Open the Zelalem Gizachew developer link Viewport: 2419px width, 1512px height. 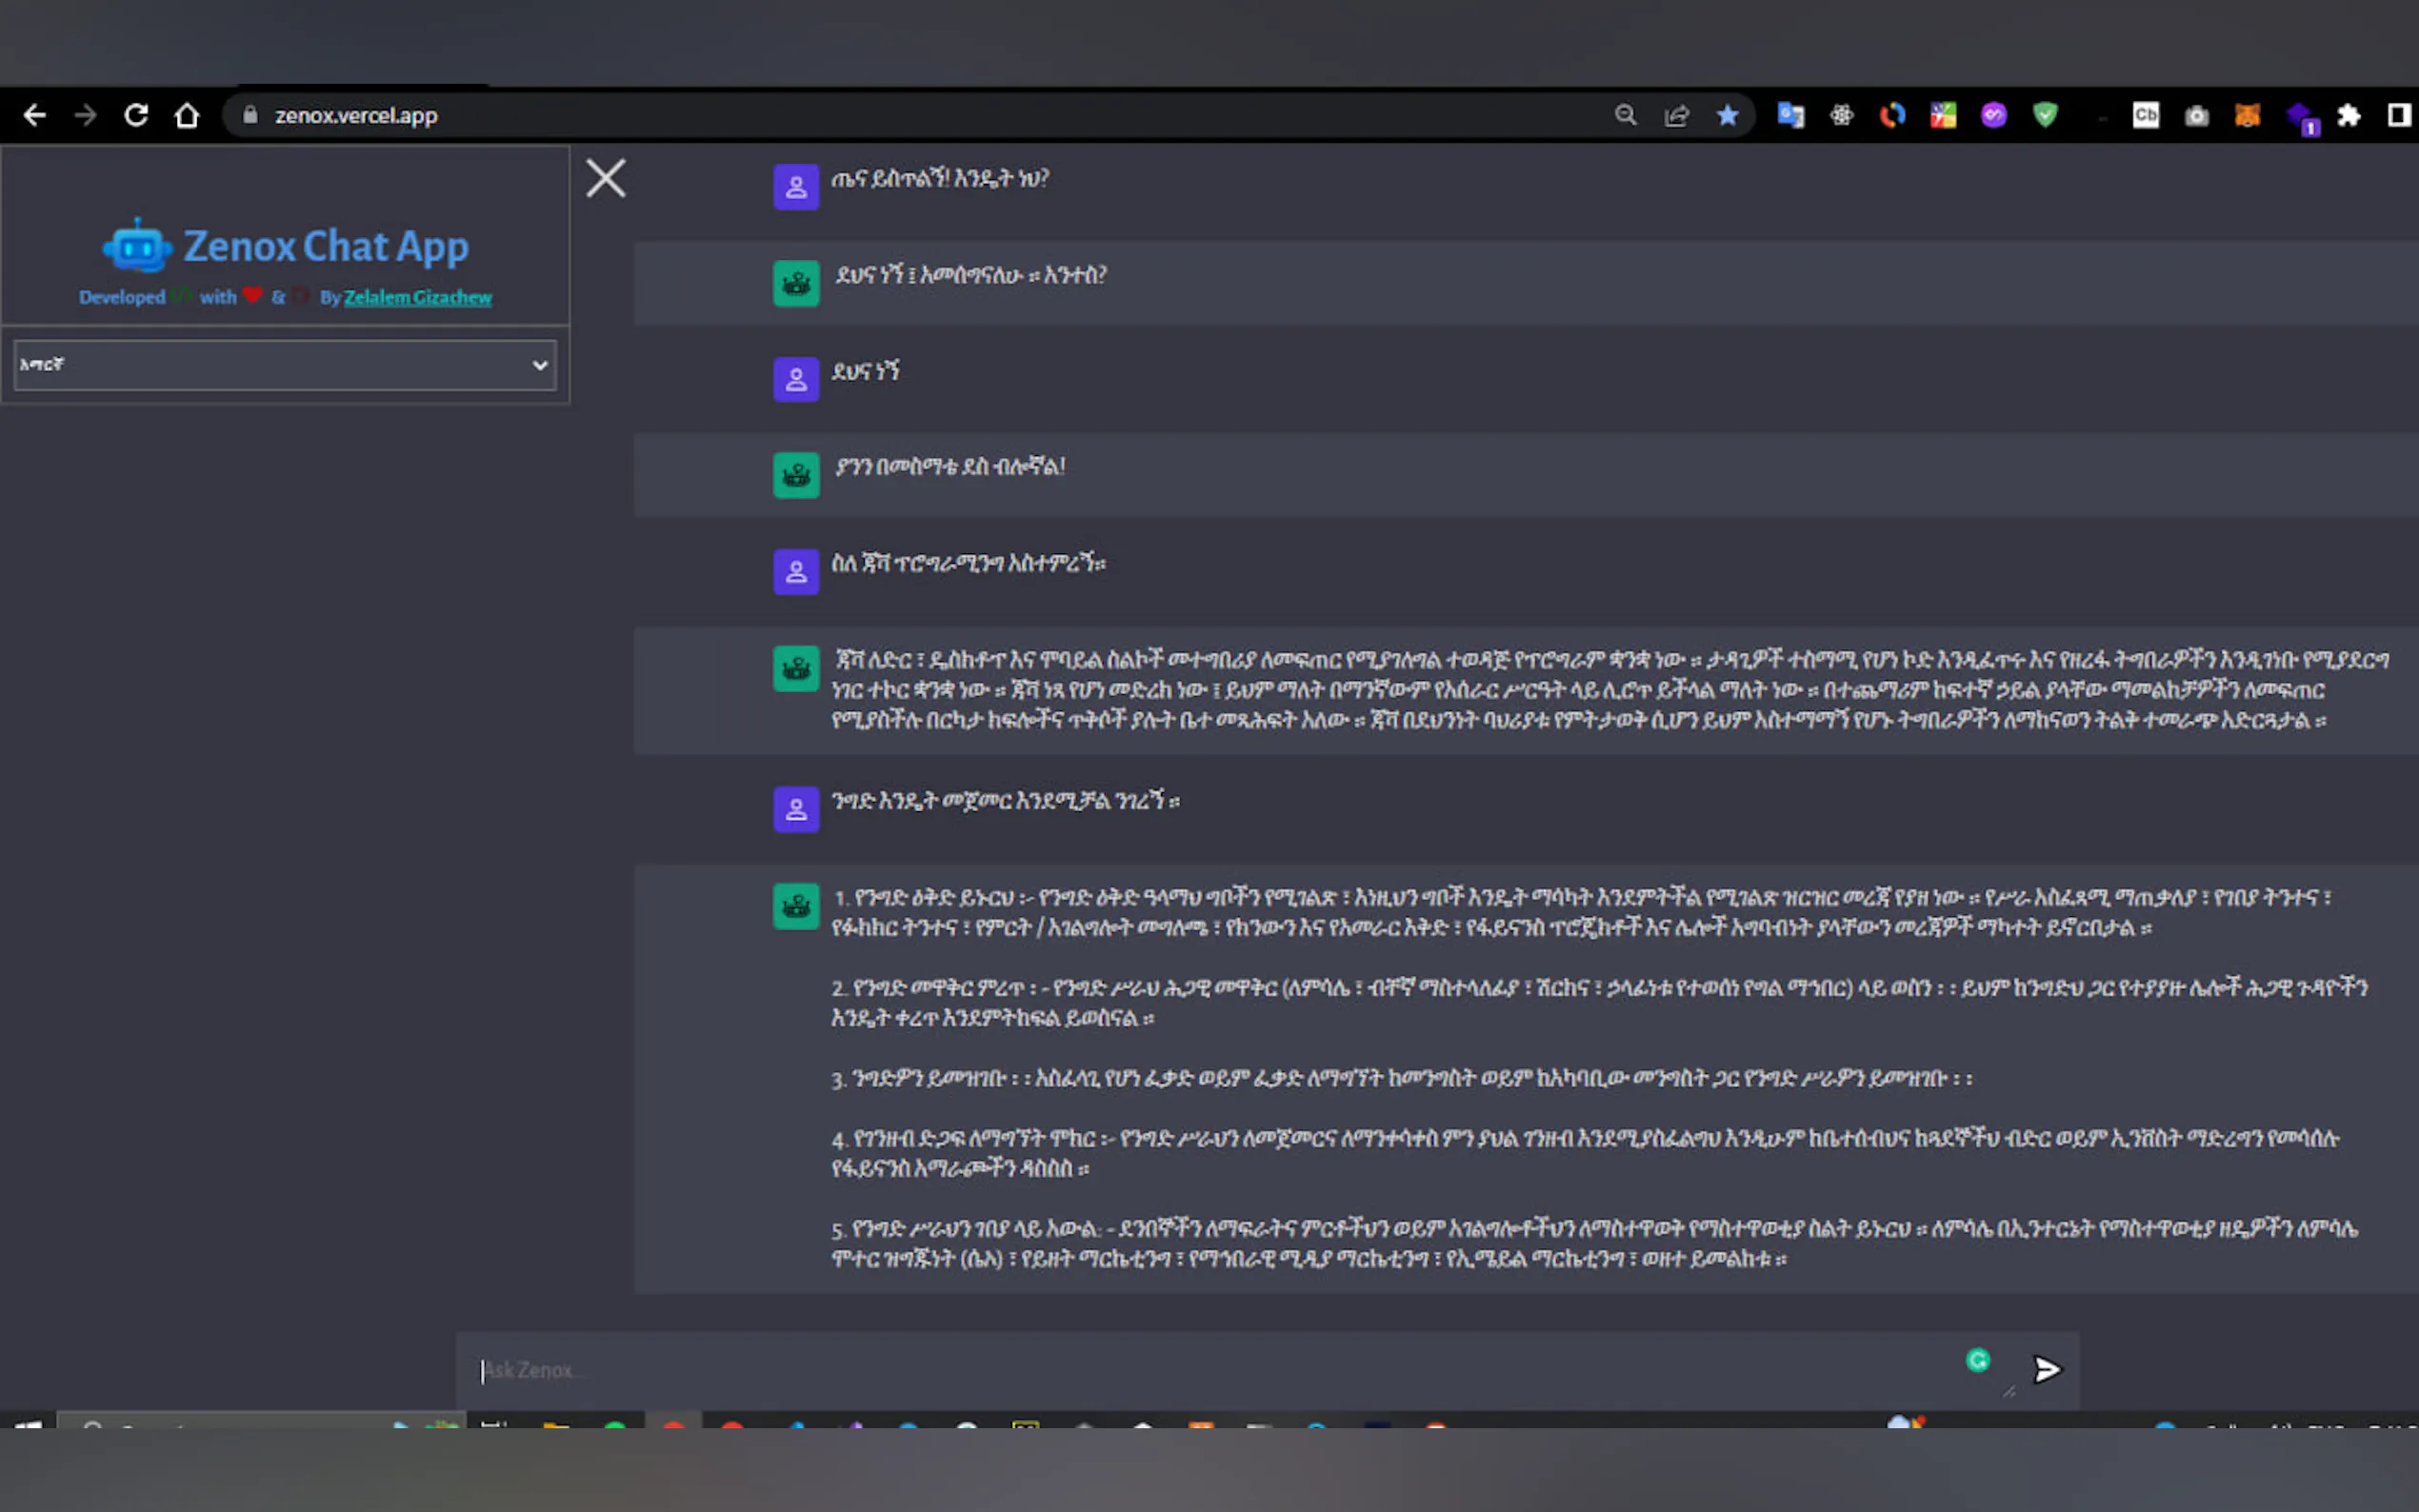(x=417, y=297)
